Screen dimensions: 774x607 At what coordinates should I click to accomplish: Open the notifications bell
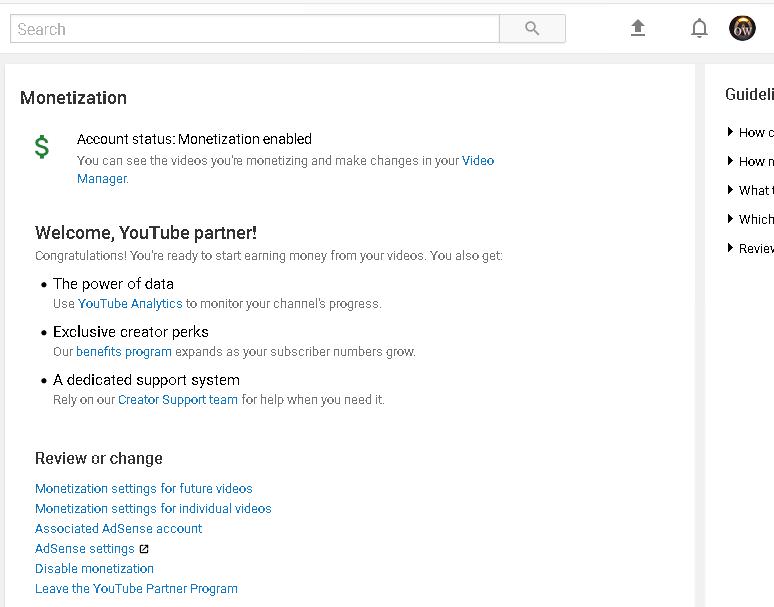(699, 28)
